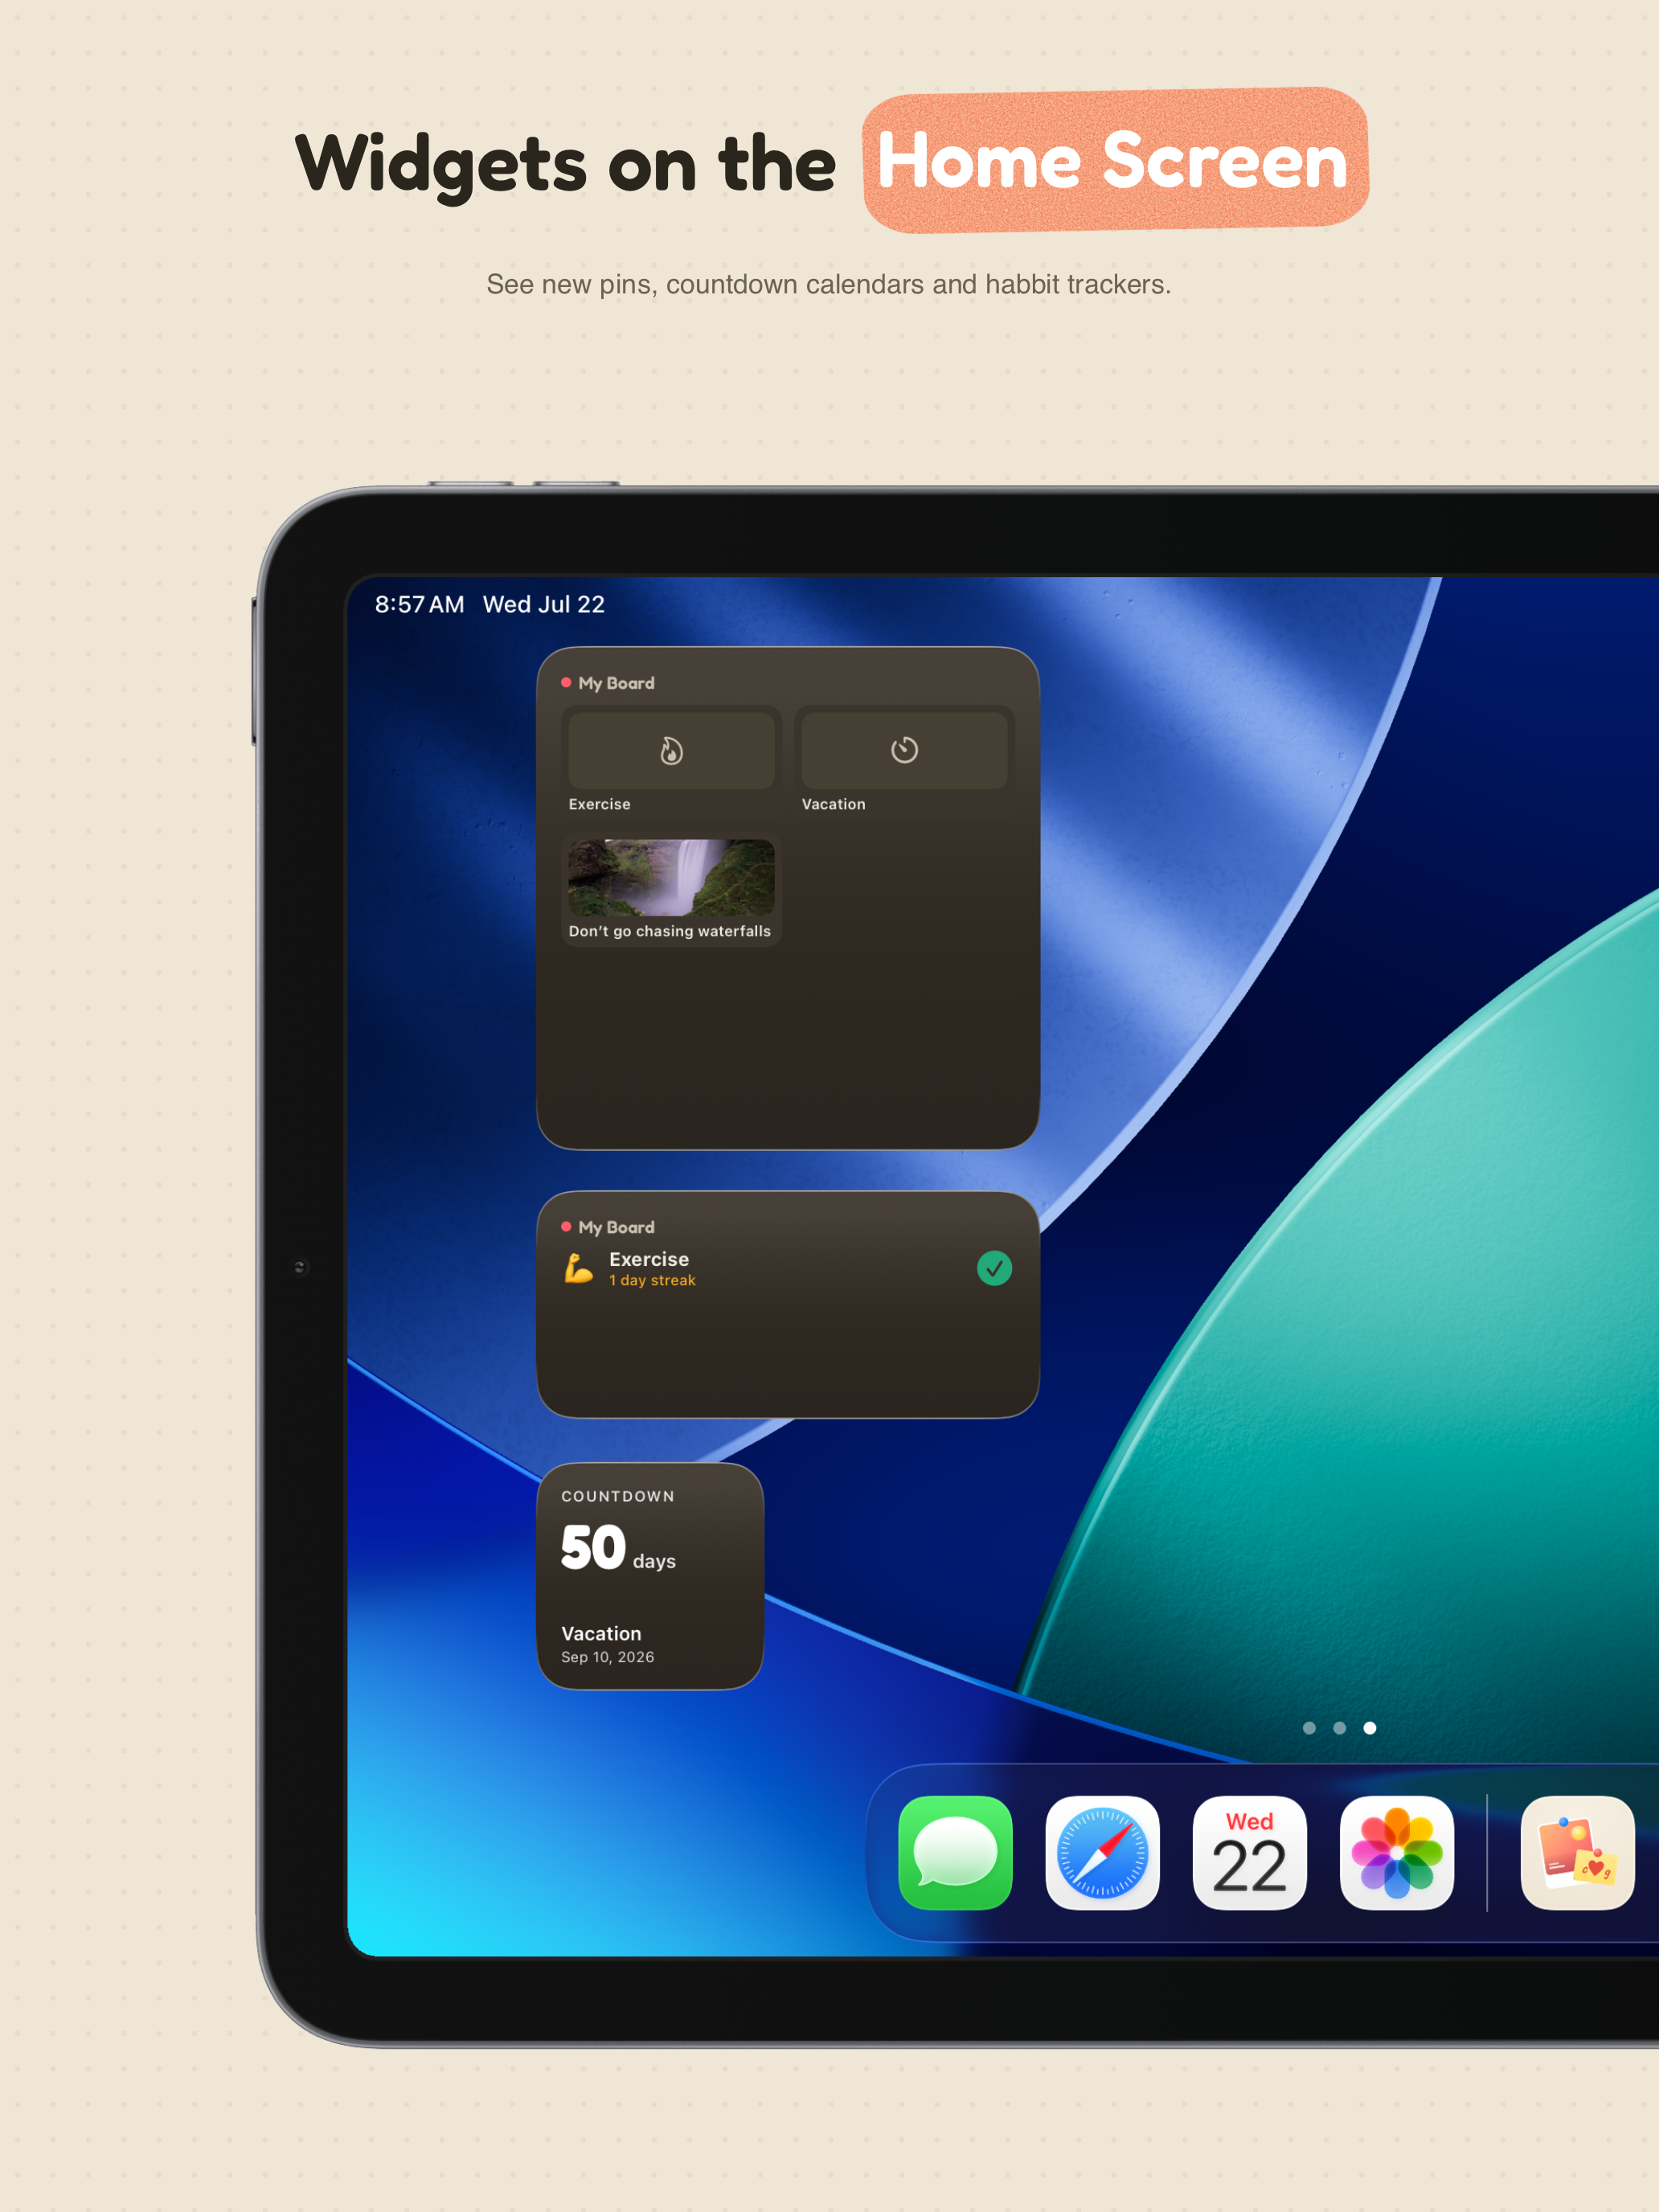Tap the "8:57 AM" time in status bar
Image resolution: width=1659 pixels, height=2212 pixels.
point(419,604)
